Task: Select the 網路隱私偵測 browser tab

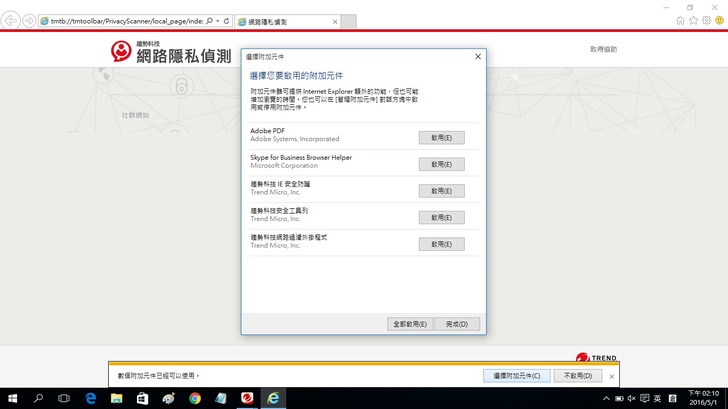Action: [285, 21]
